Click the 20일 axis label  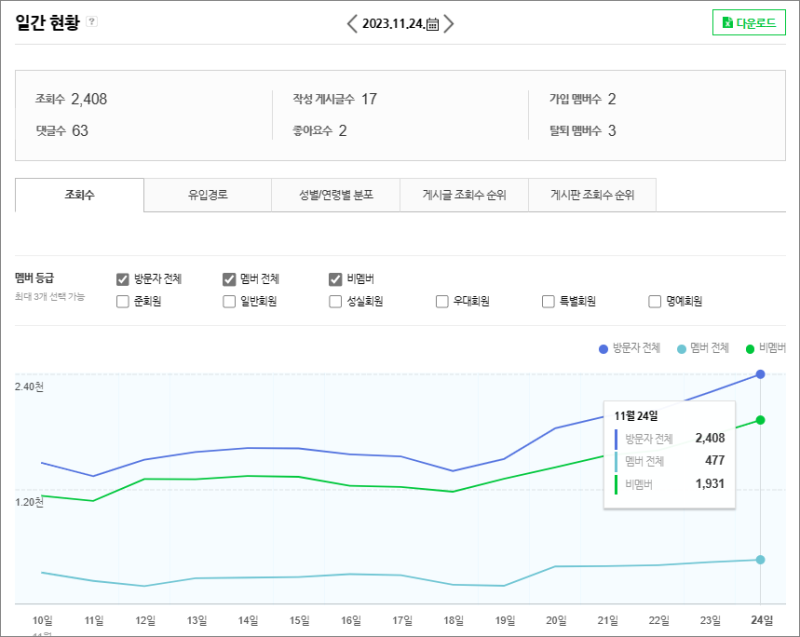[556, 620]
